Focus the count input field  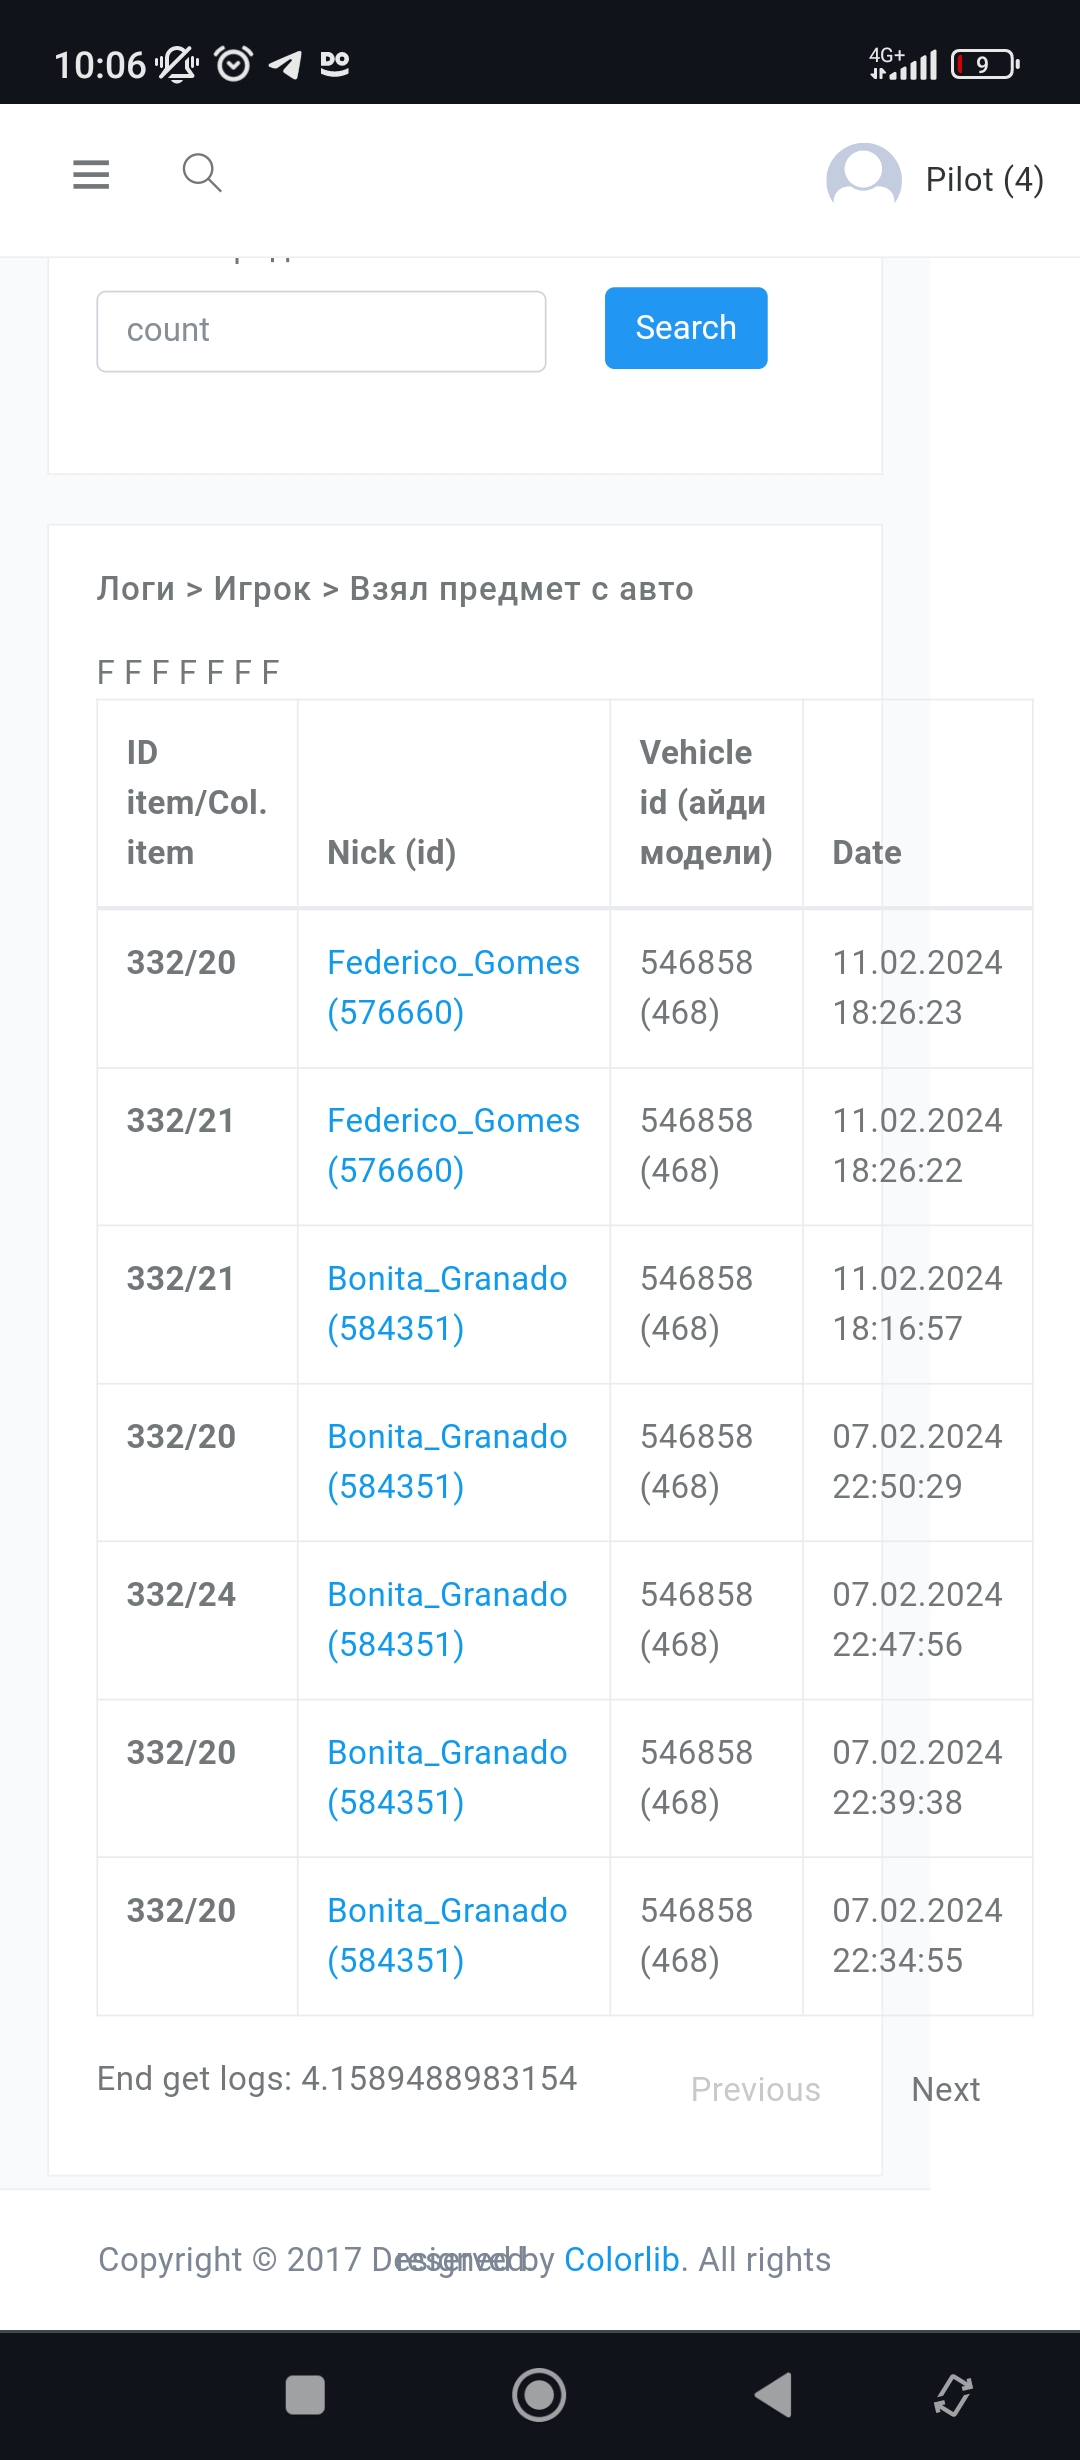point(321,331)
